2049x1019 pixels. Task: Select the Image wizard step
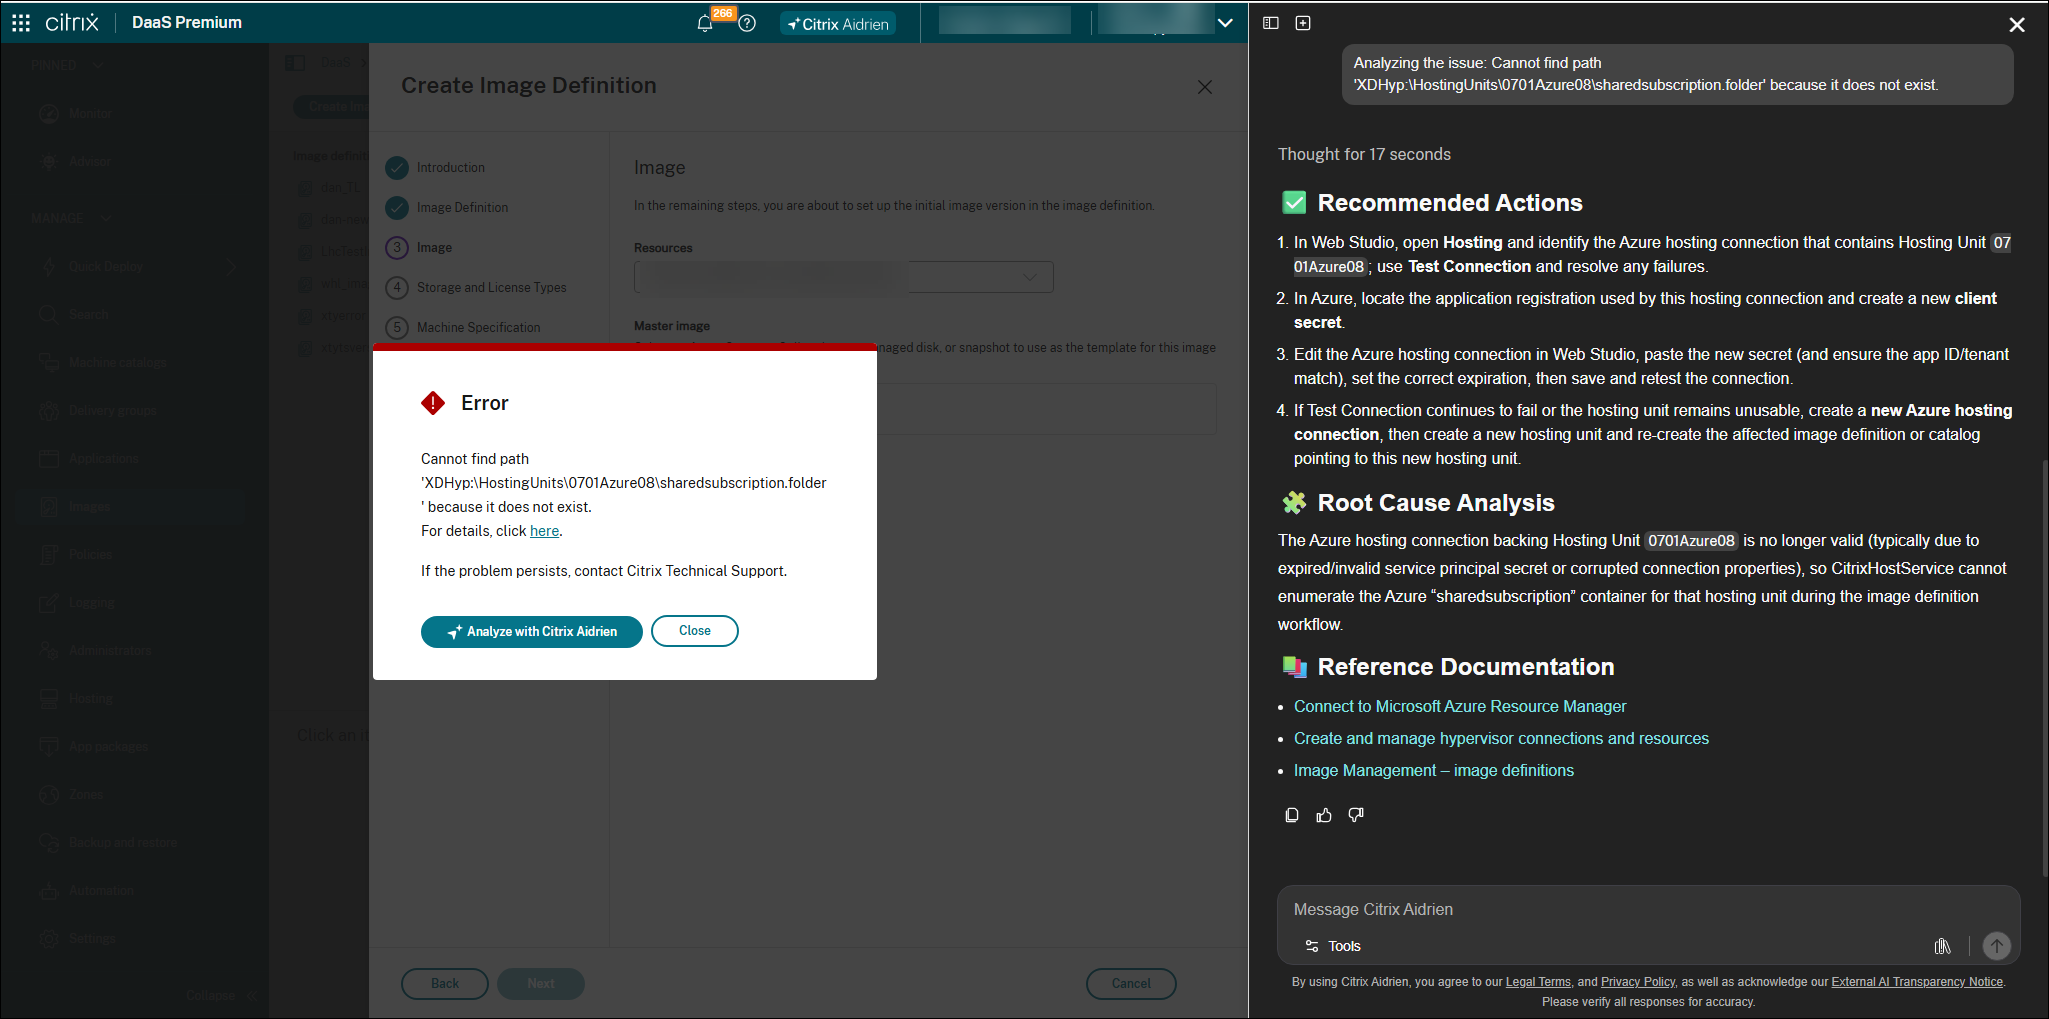[419, 247]
